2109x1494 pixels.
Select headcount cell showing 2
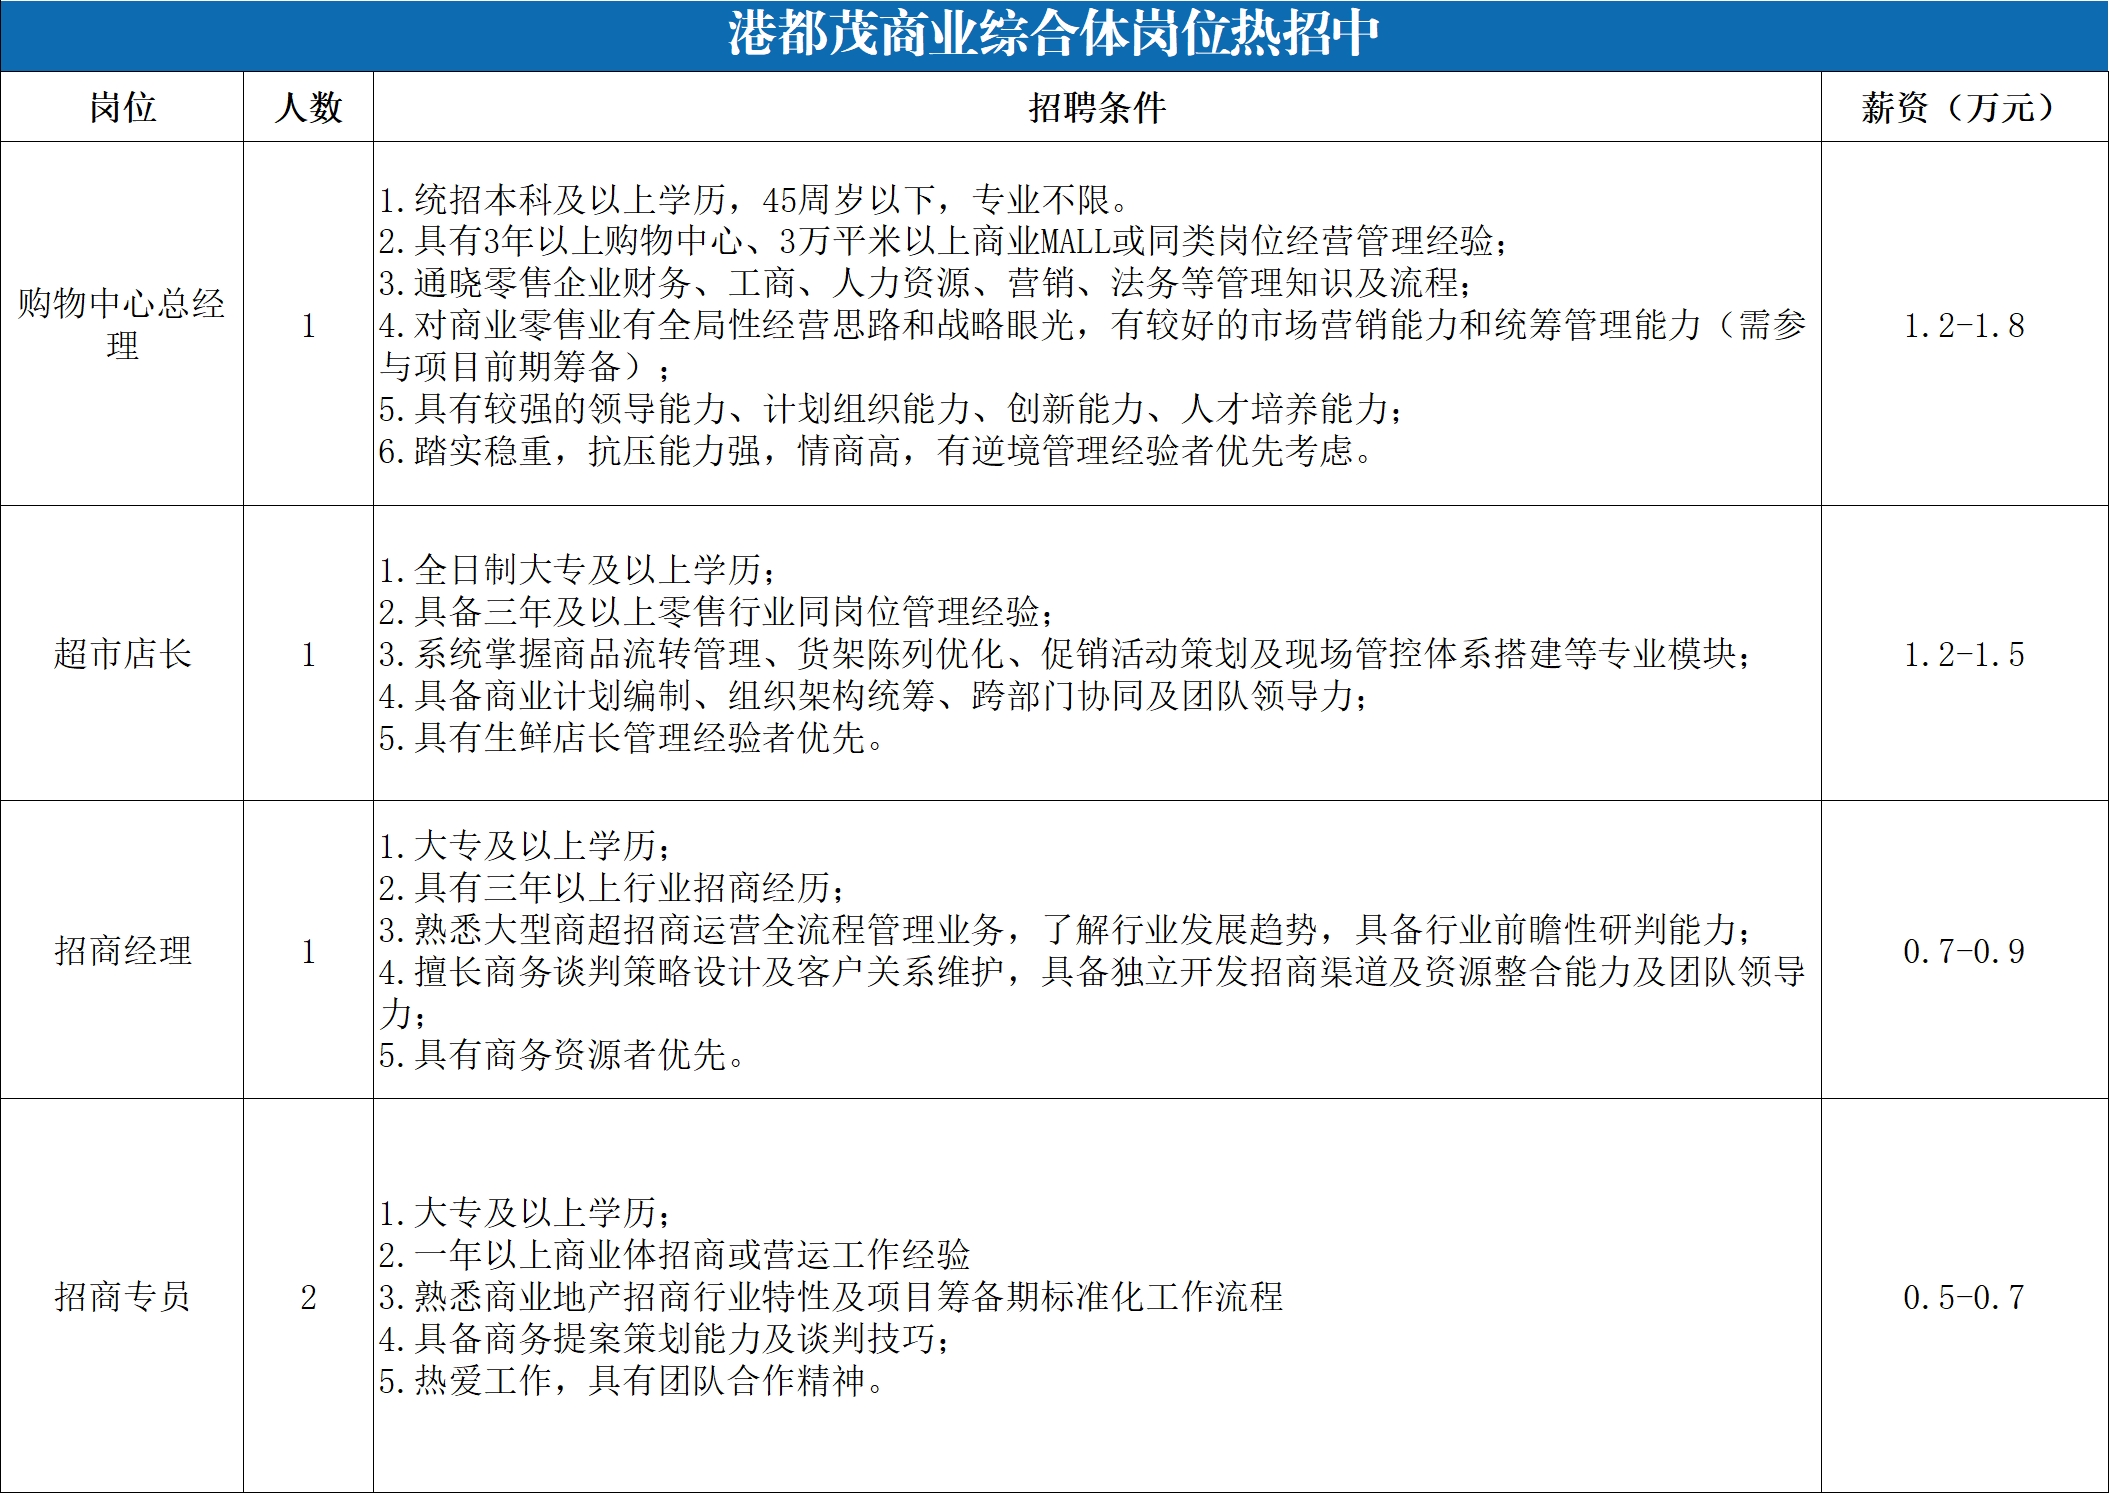click(x=308, y=1297)
